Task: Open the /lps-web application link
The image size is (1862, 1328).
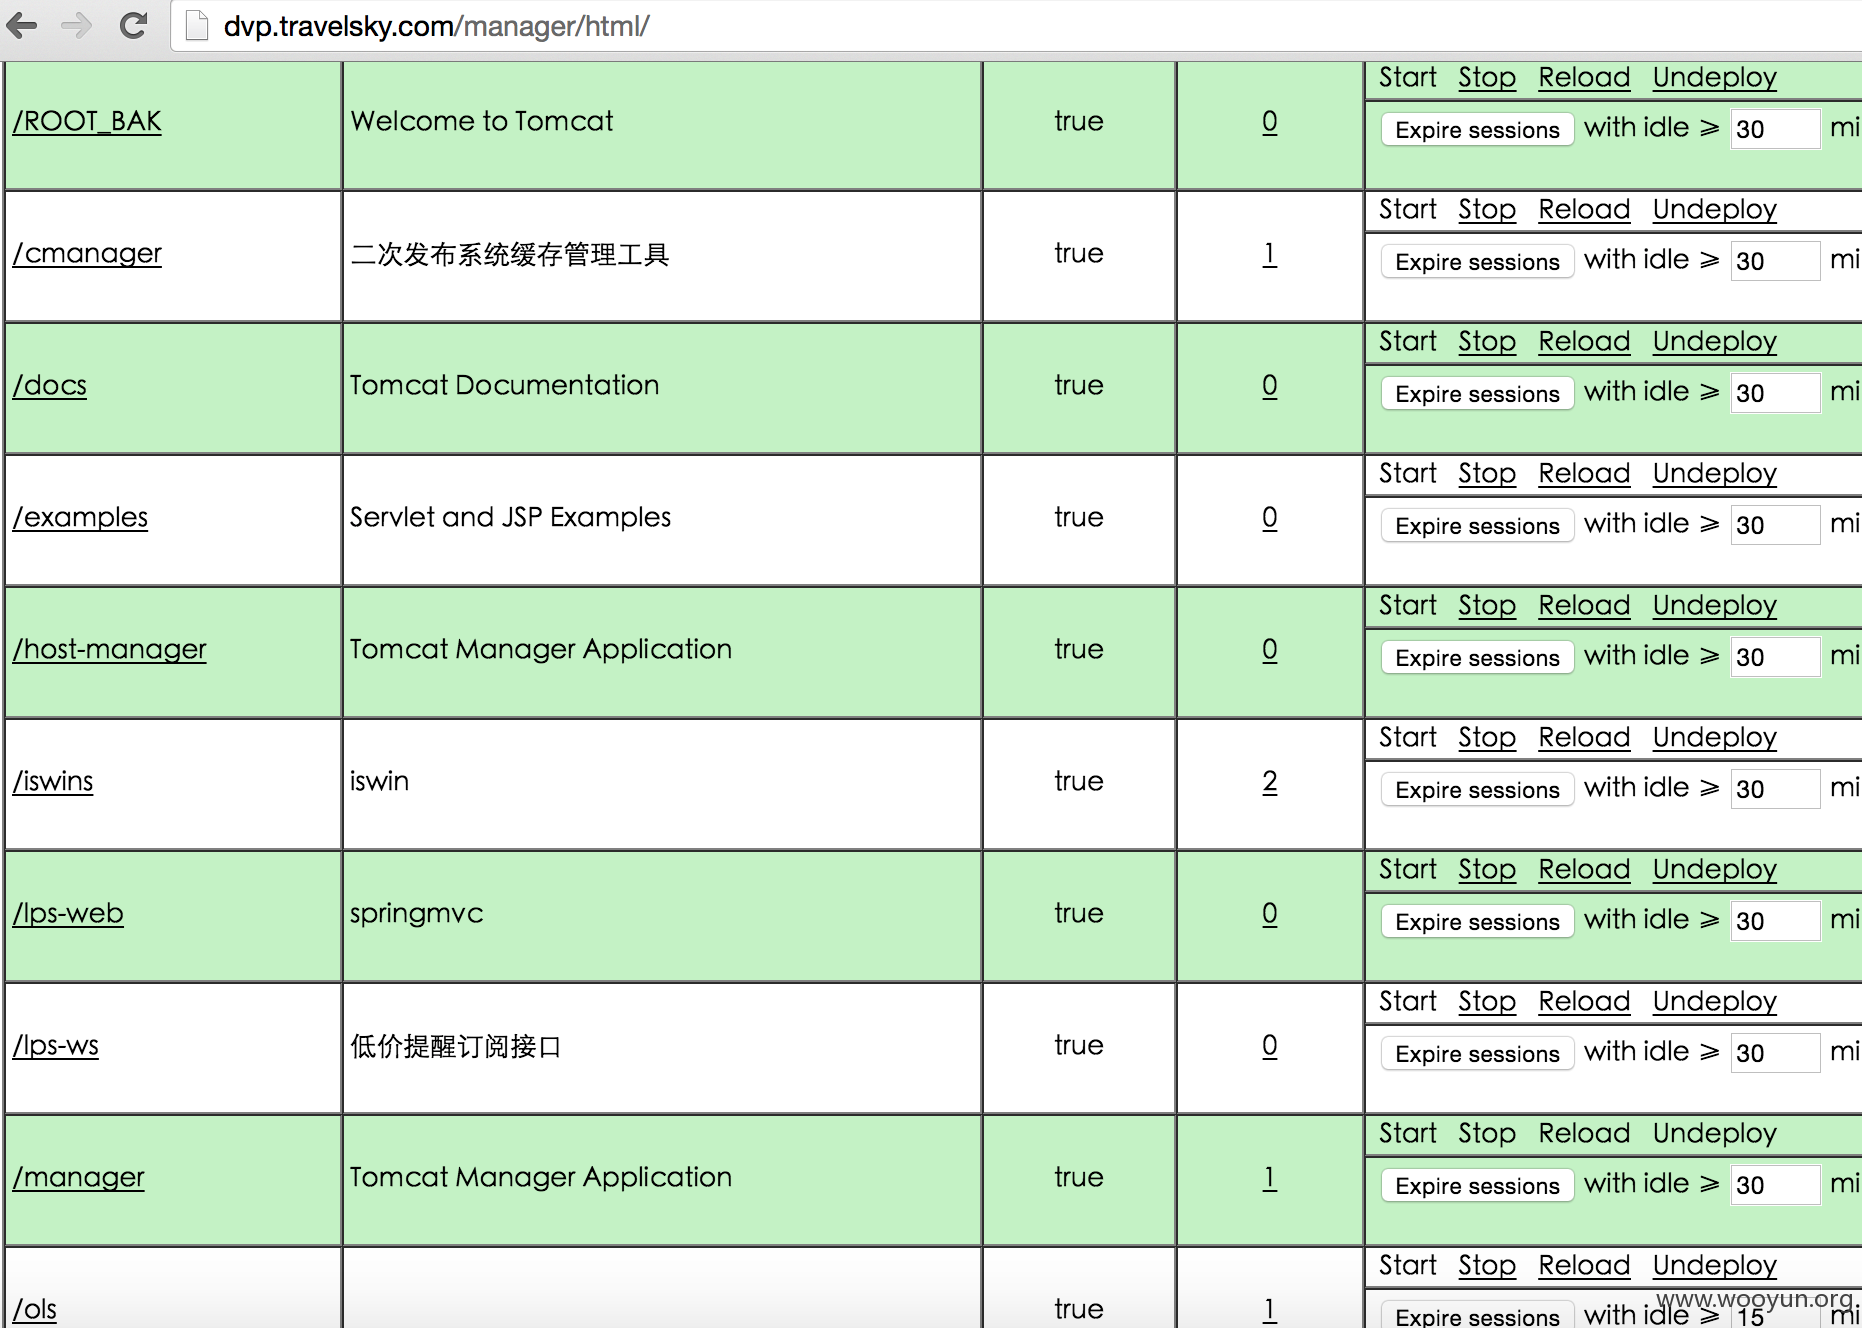Action: click(68, 913)
